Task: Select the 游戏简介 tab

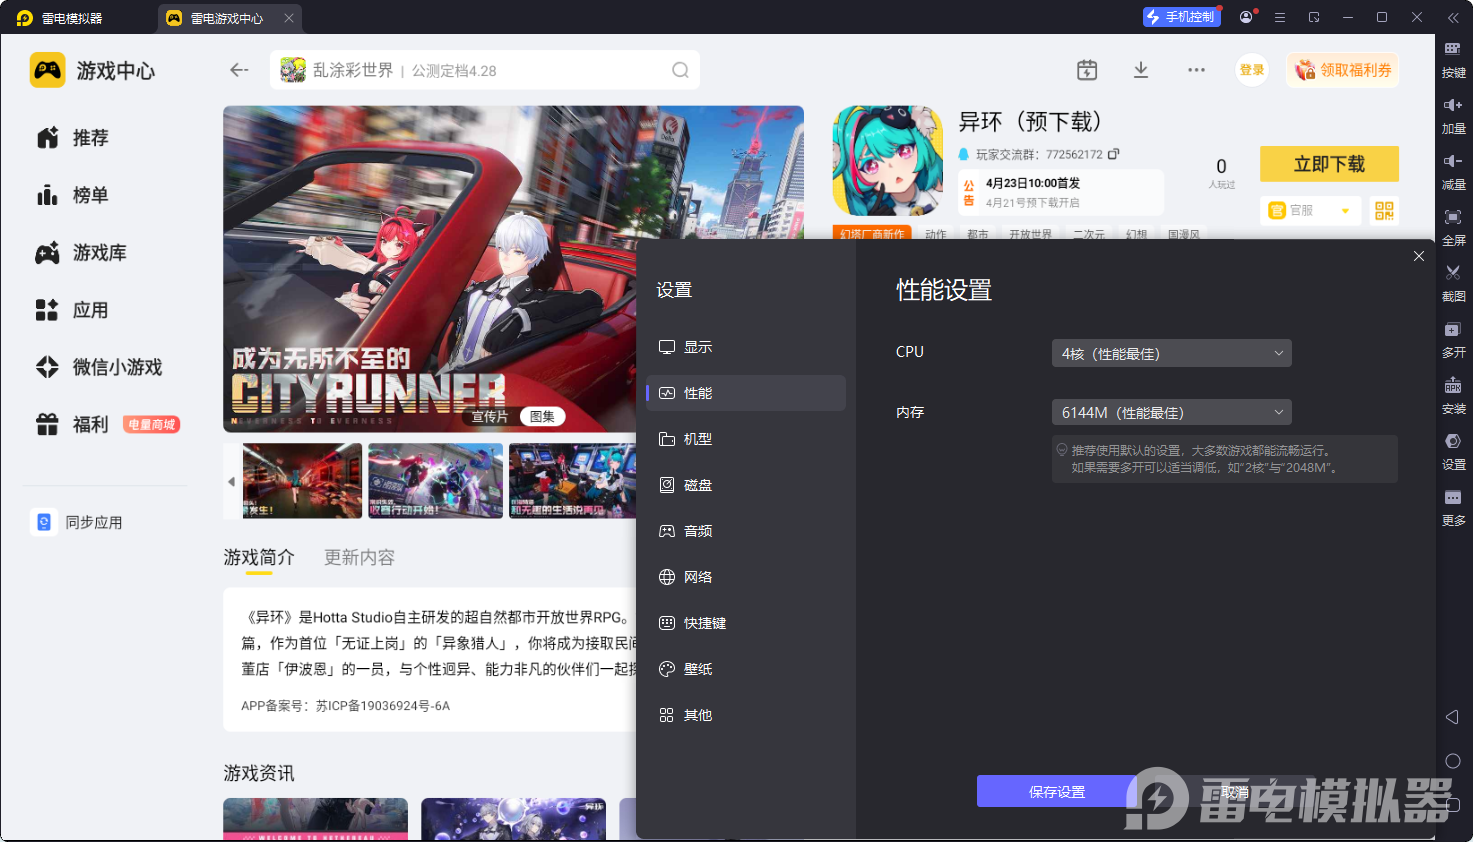Action: (x=259, y=557)
